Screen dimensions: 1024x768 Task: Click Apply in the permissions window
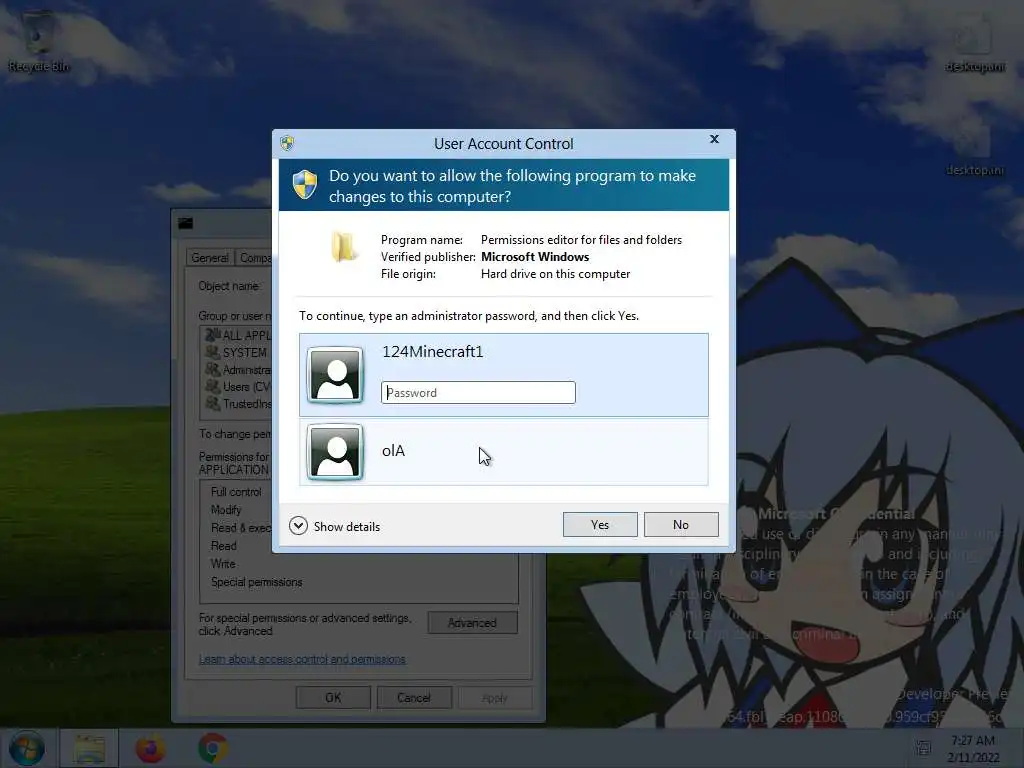(x=495, y=697)
